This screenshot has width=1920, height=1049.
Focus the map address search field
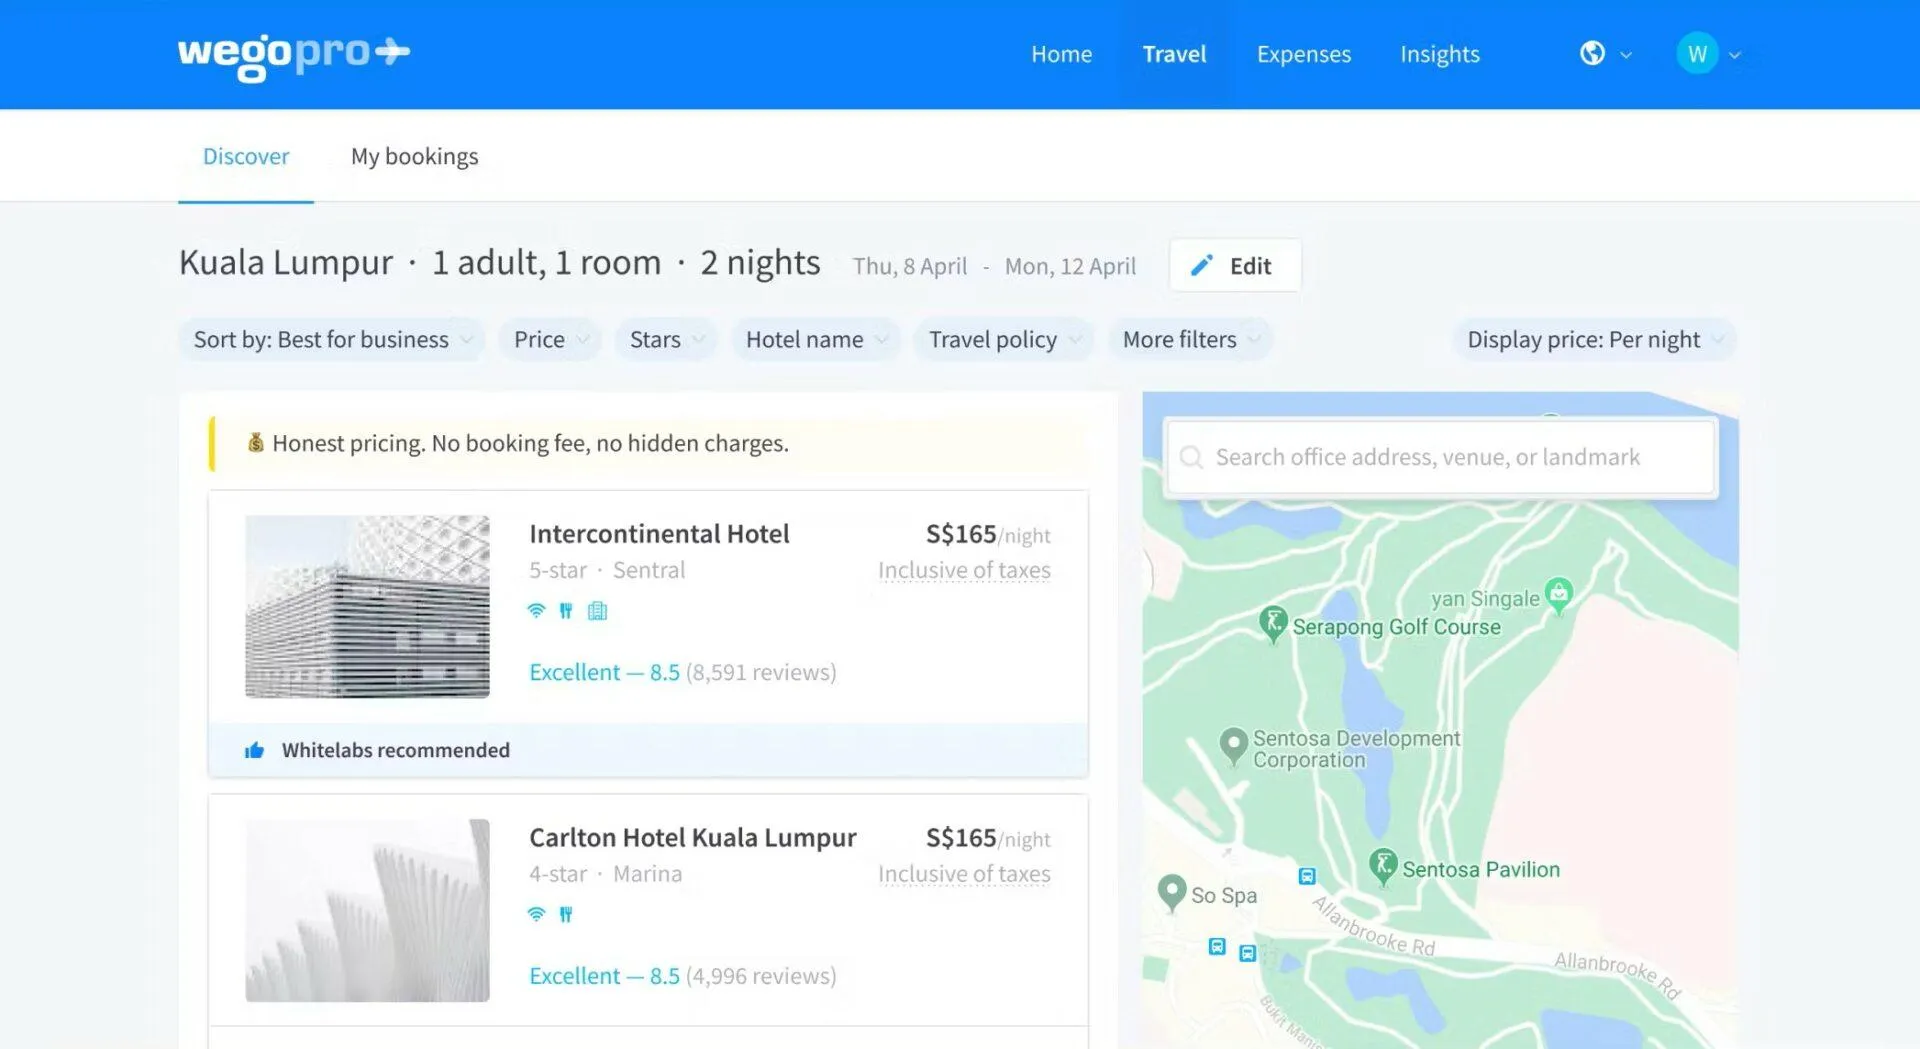pos(1441,457)
